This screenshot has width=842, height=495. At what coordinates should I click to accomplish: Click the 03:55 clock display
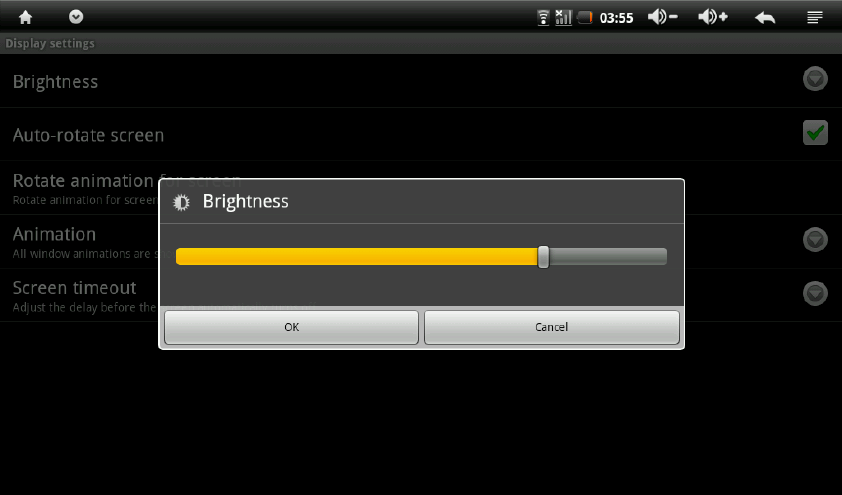(616, 18)
